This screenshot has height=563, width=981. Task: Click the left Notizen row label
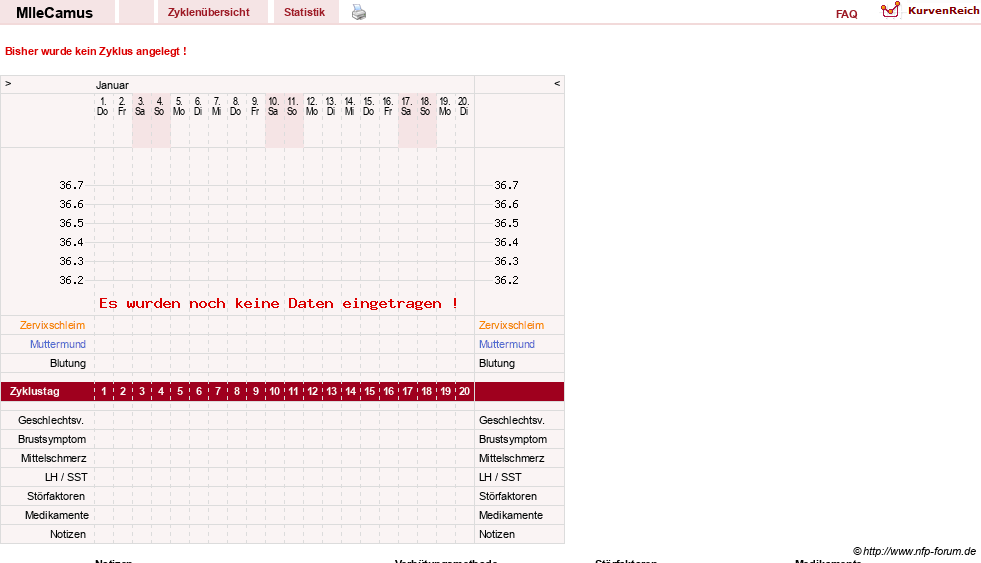pyautogui.click(x=68, y=534)
